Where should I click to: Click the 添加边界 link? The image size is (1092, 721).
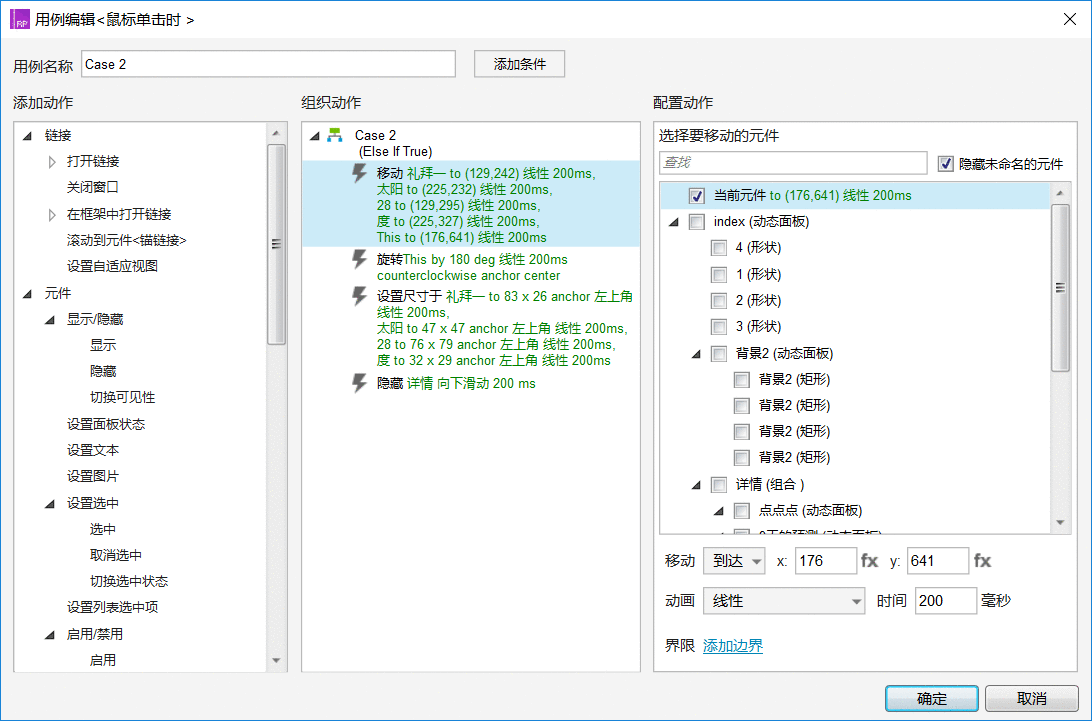coord(733,646)
